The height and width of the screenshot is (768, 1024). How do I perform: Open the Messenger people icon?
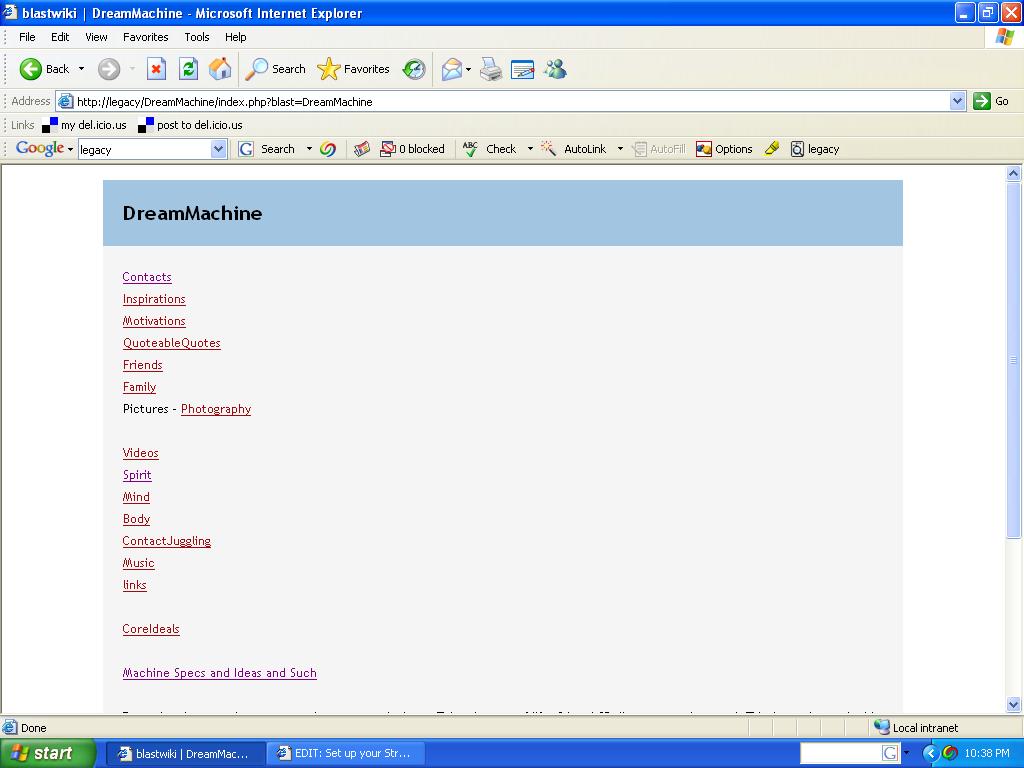click(555, 69)
